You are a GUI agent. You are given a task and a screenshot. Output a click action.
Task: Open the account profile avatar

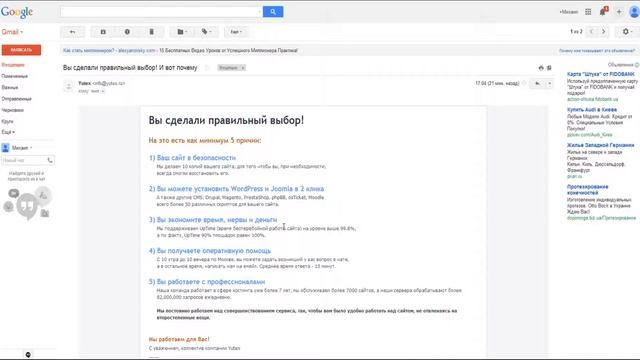[x=634, y=12]
